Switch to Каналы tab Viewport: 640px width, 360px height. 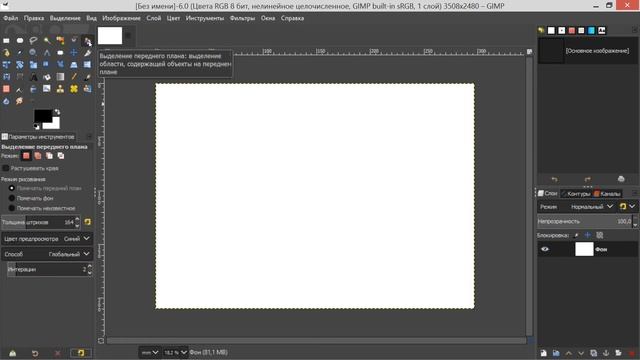coord(607,193)
